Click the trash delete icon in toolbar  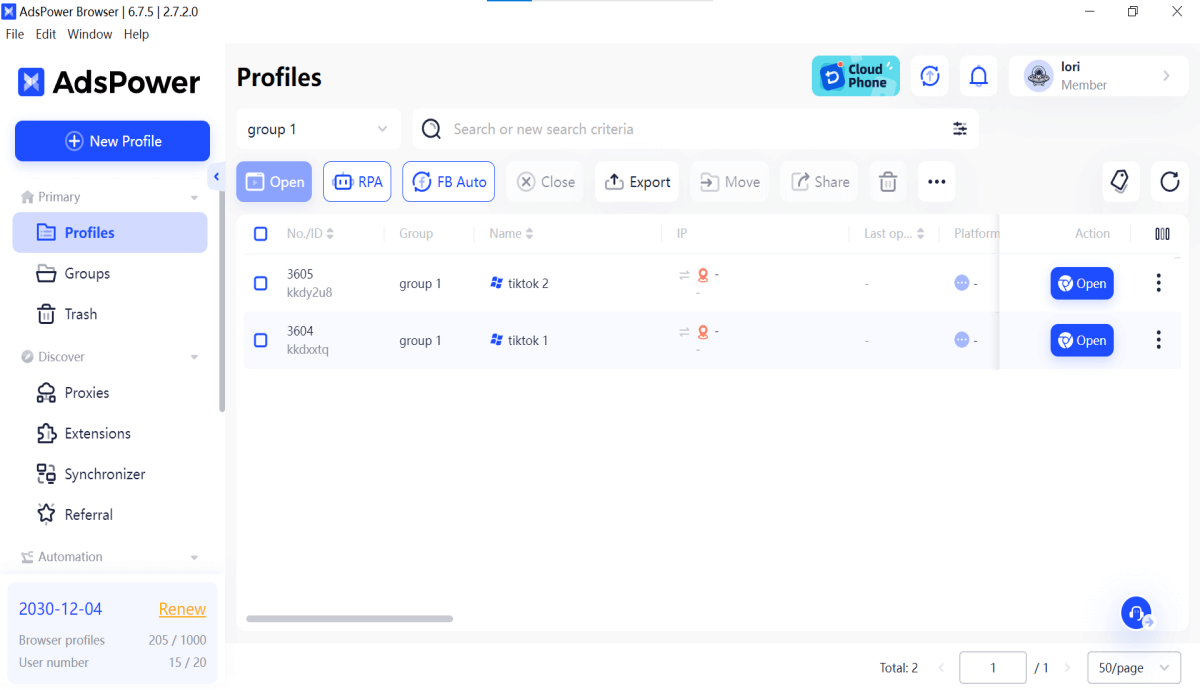tap(887, 182)
